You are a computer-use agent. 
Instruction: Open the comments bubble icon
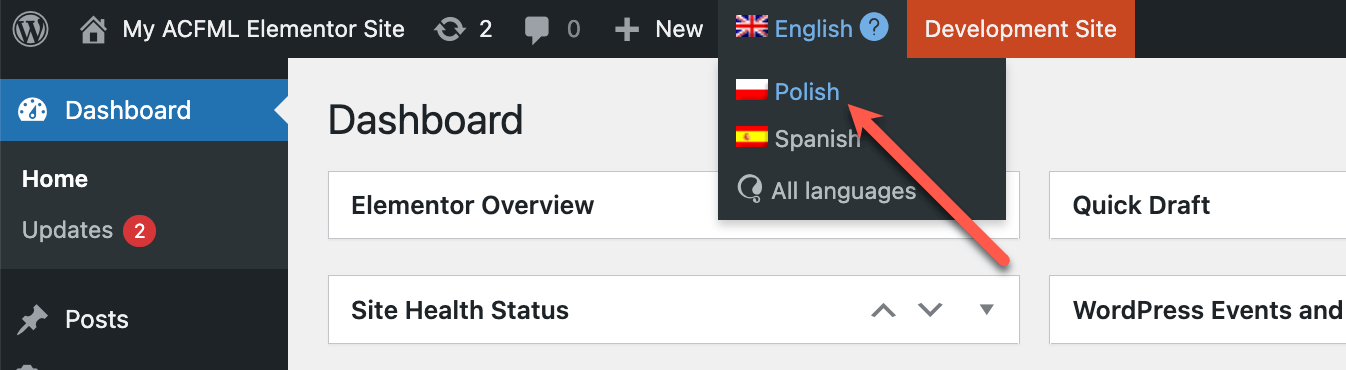[x=537, y=31]
